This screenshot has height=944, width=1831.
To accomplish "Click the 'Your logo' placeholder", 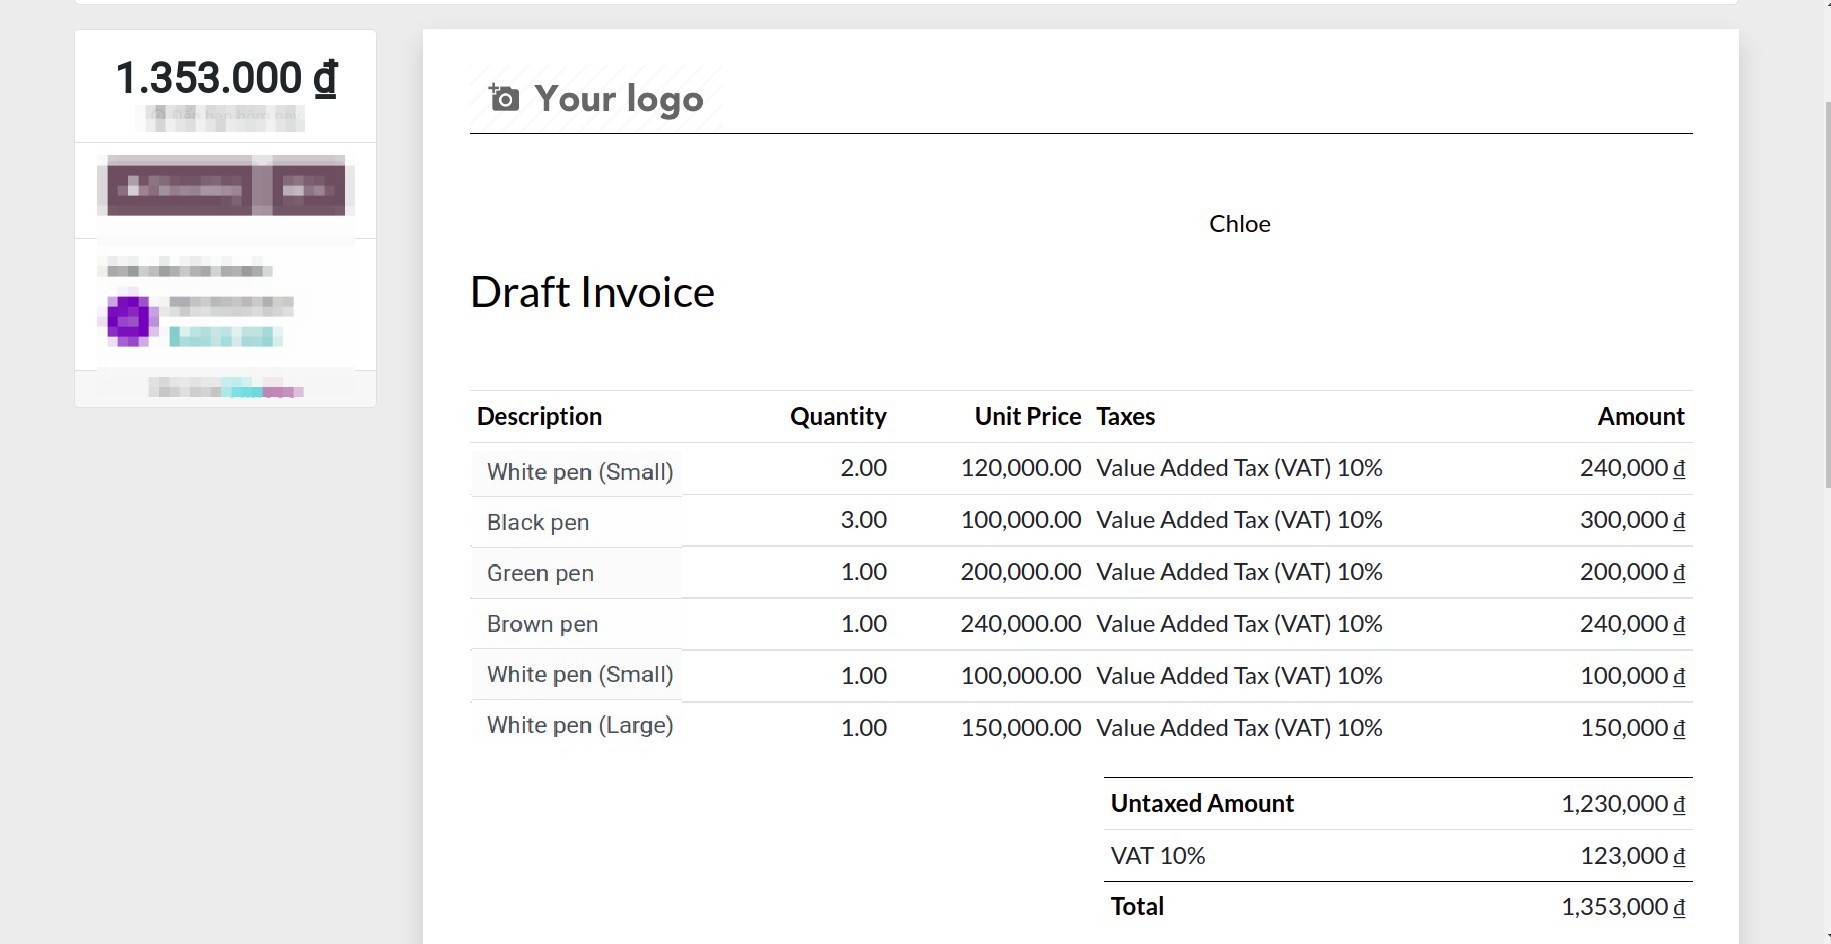I will coord(618,98).
